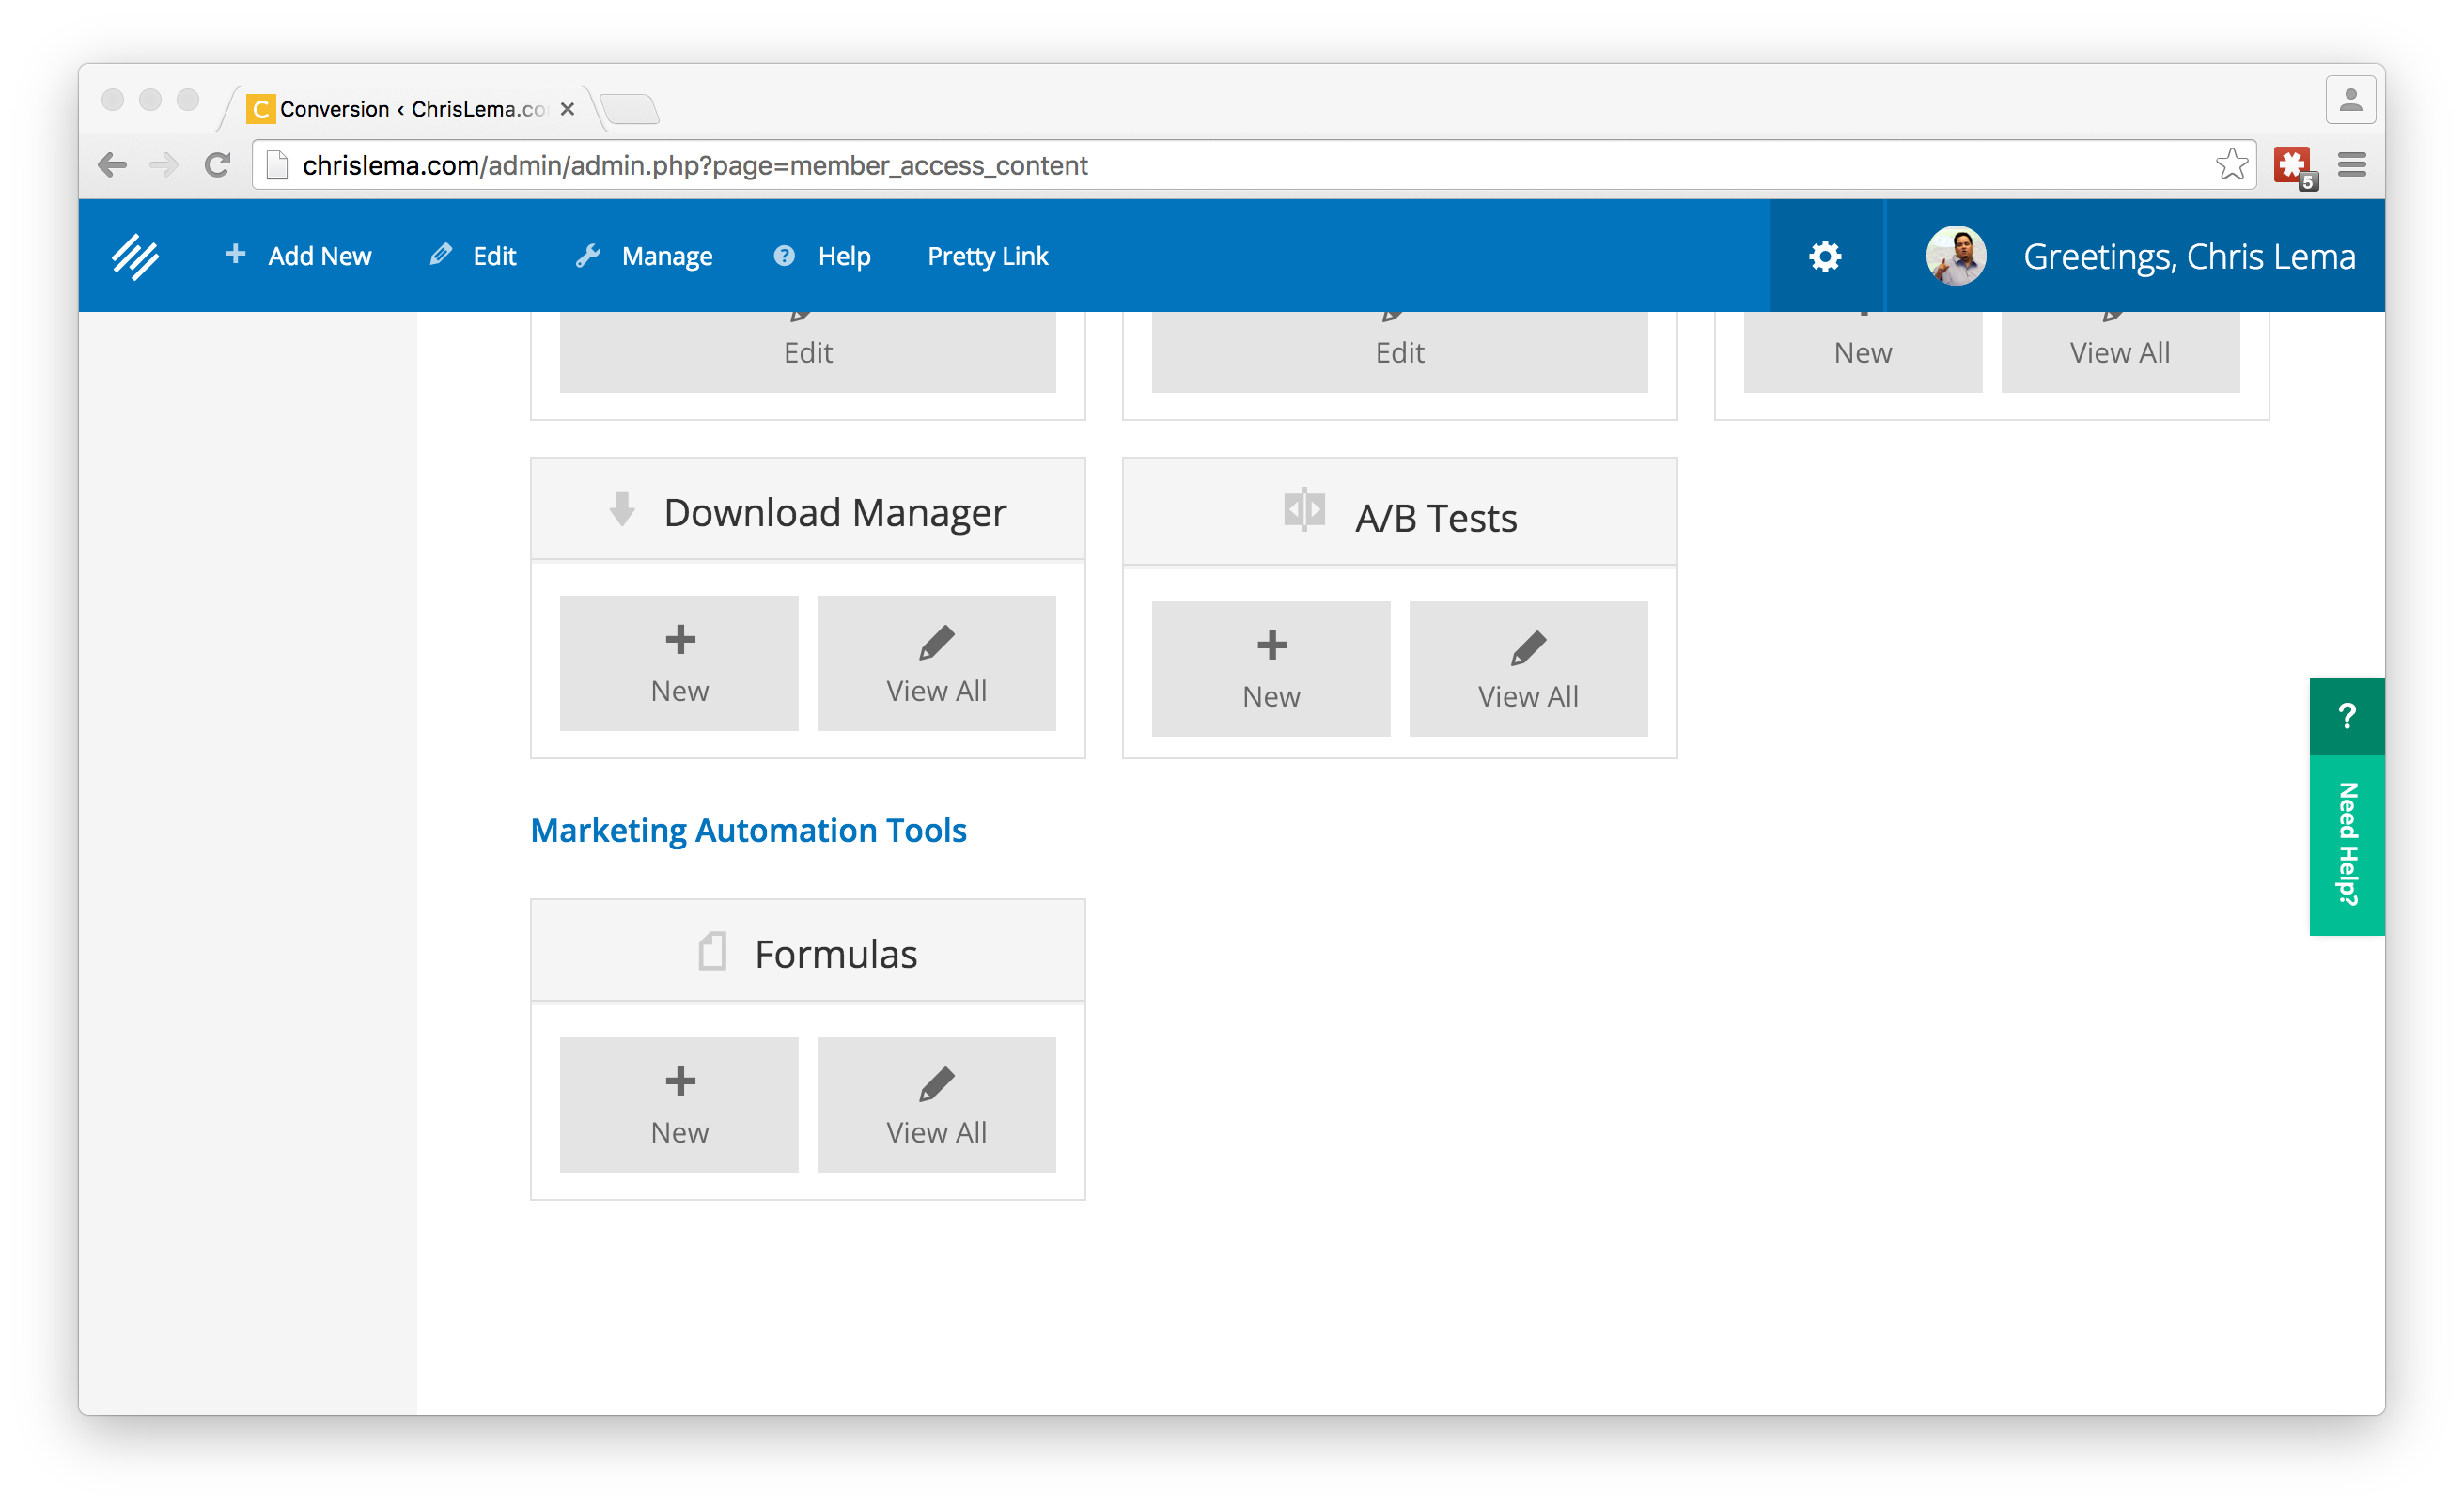Click the download arrow icon on Download Manager panel
The height and width of the screenshot is (1509, 2464).
coord(621,509)
